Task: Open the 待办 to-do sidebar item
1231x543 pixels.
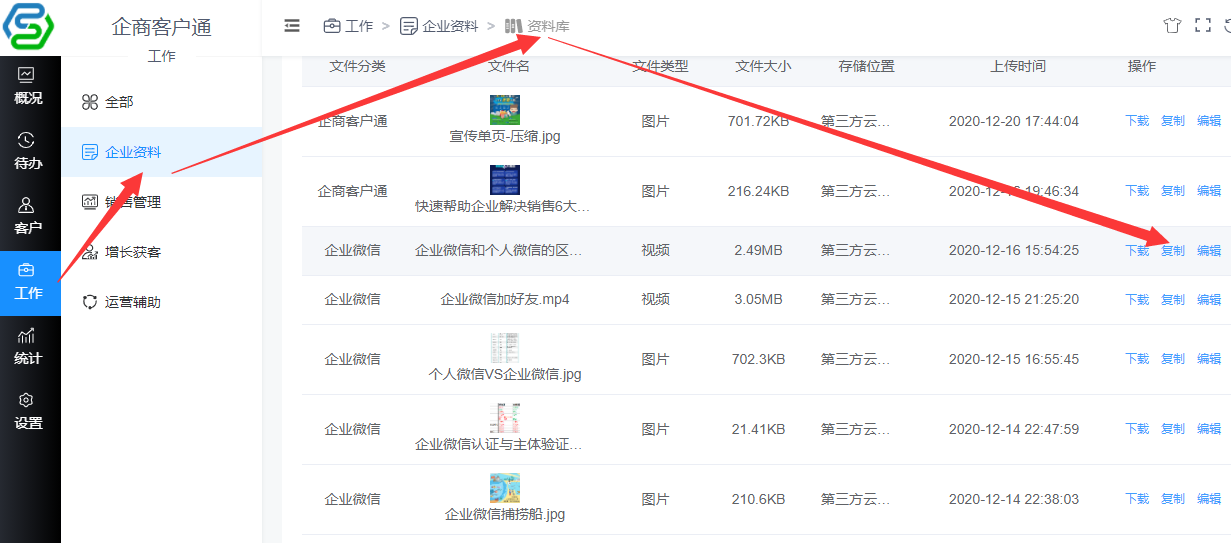Action: (28, 150)
